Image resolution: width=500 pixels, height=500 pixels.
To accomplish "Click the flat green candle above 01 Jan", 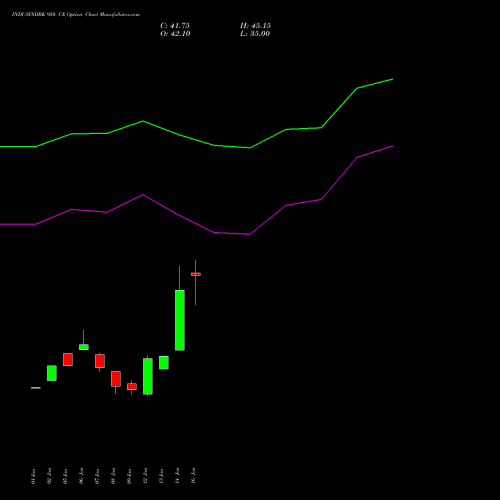I will point(36,388).
